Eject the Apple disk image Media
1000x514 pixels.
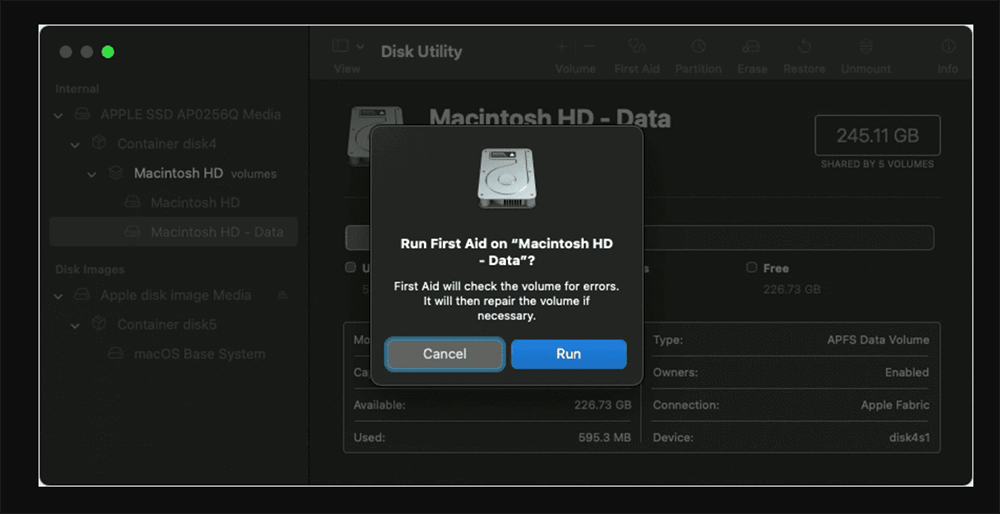282,296
